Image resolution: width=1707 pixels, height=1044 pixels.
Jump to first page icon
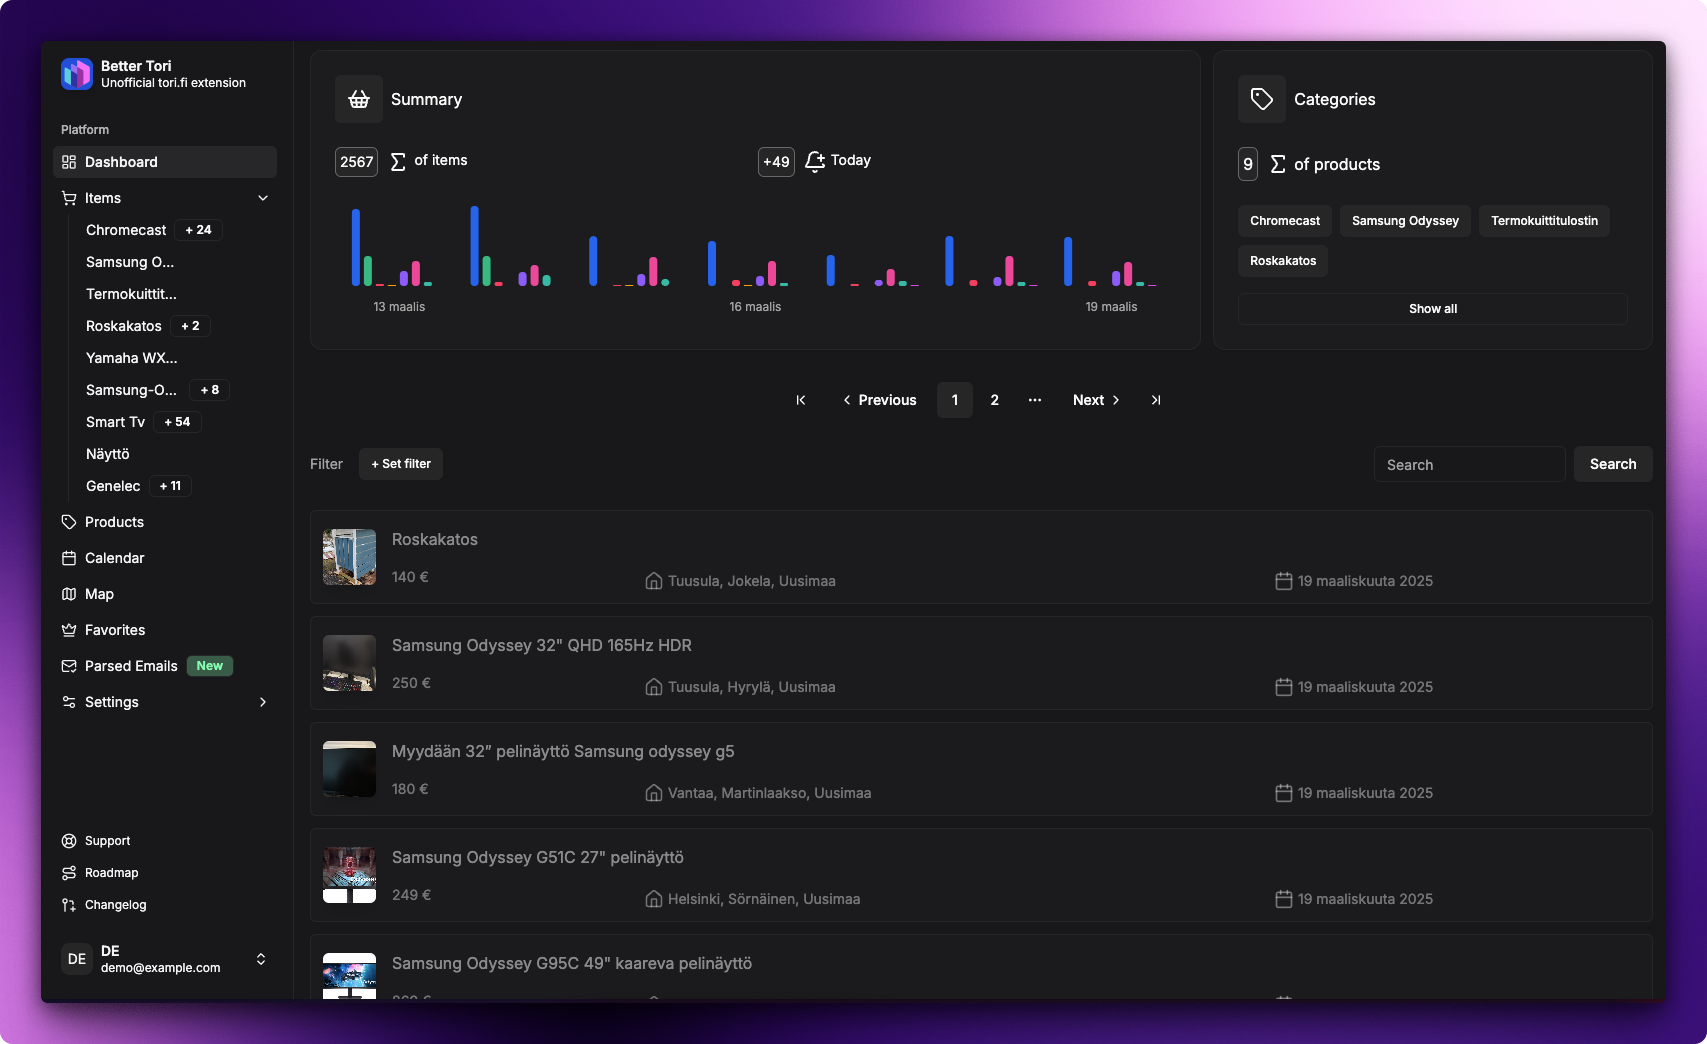[801, 400]
